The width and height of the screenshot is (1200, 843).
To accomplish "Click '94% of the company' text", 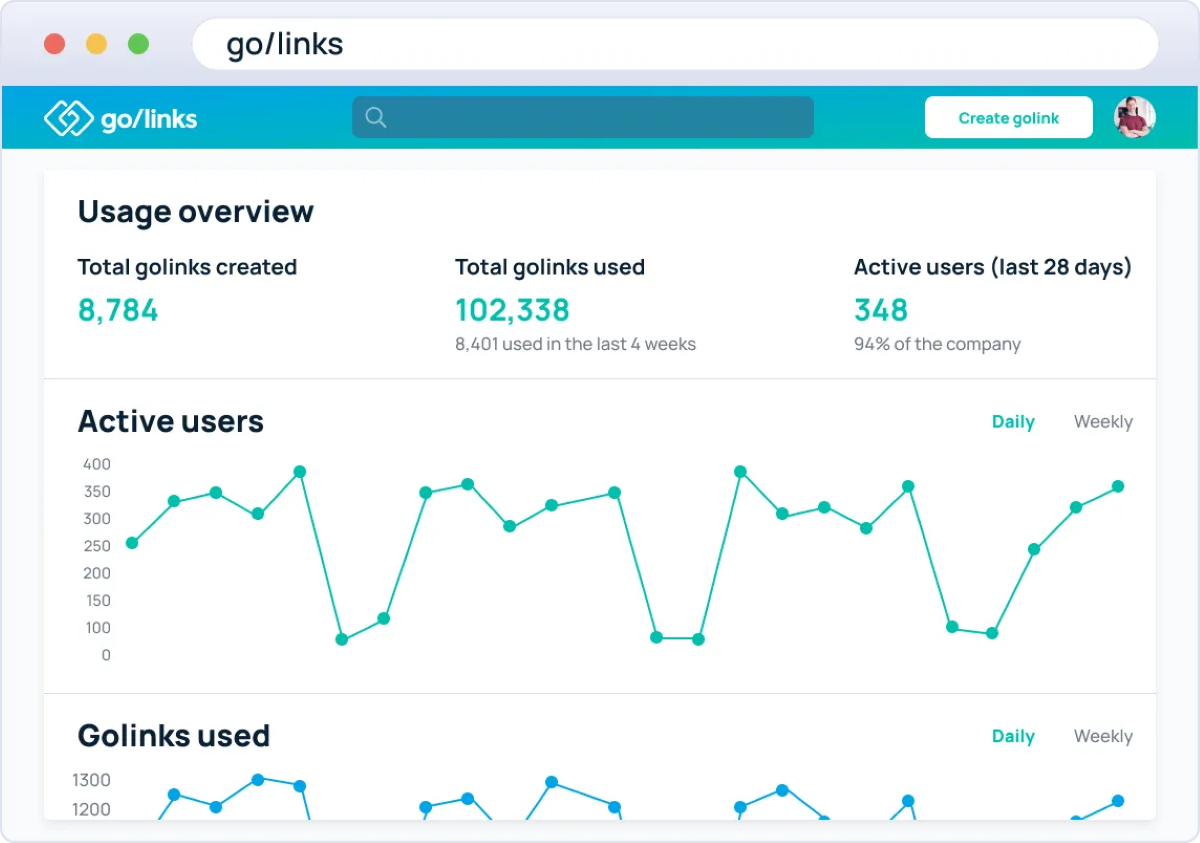I will [x=937, y=344].
